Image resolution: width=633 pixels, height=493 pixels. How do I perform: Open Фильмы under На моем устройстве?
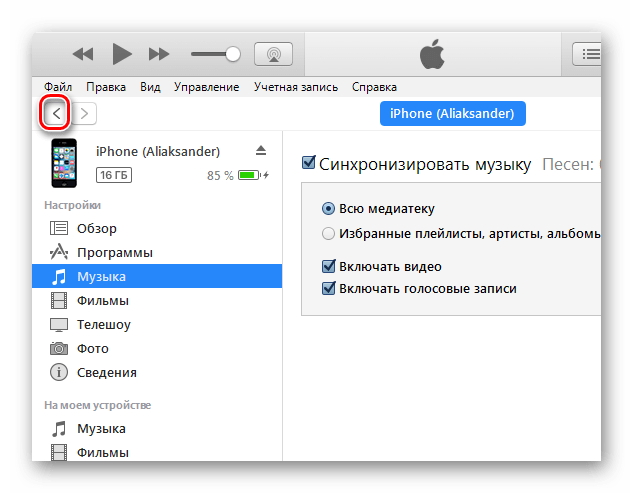tap(157, 452)
